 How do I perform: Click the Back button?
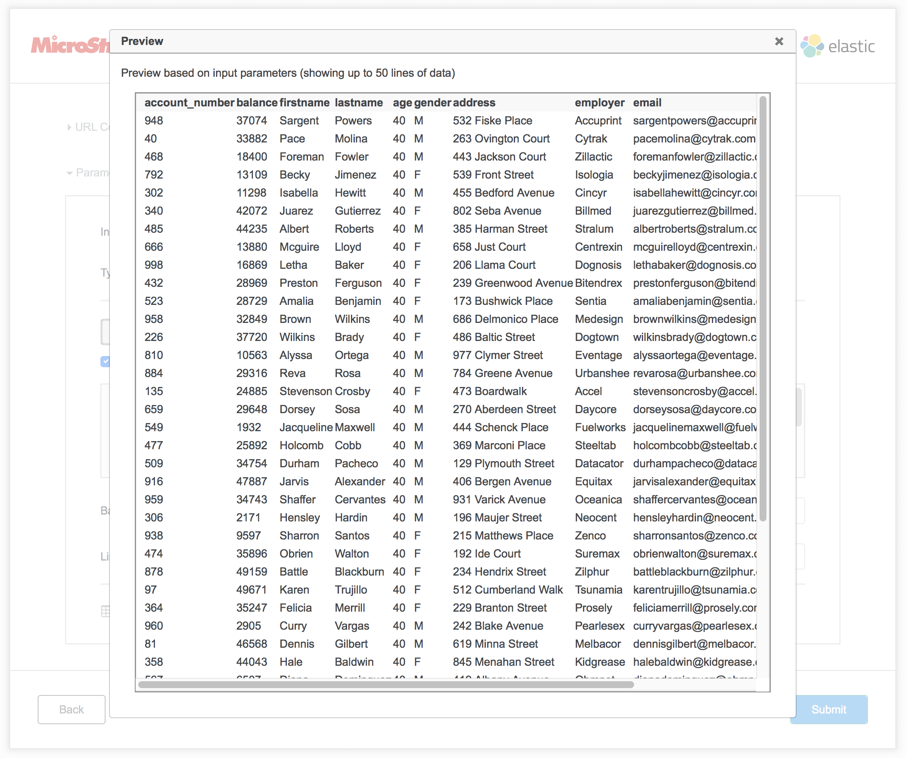coord(71,710)
